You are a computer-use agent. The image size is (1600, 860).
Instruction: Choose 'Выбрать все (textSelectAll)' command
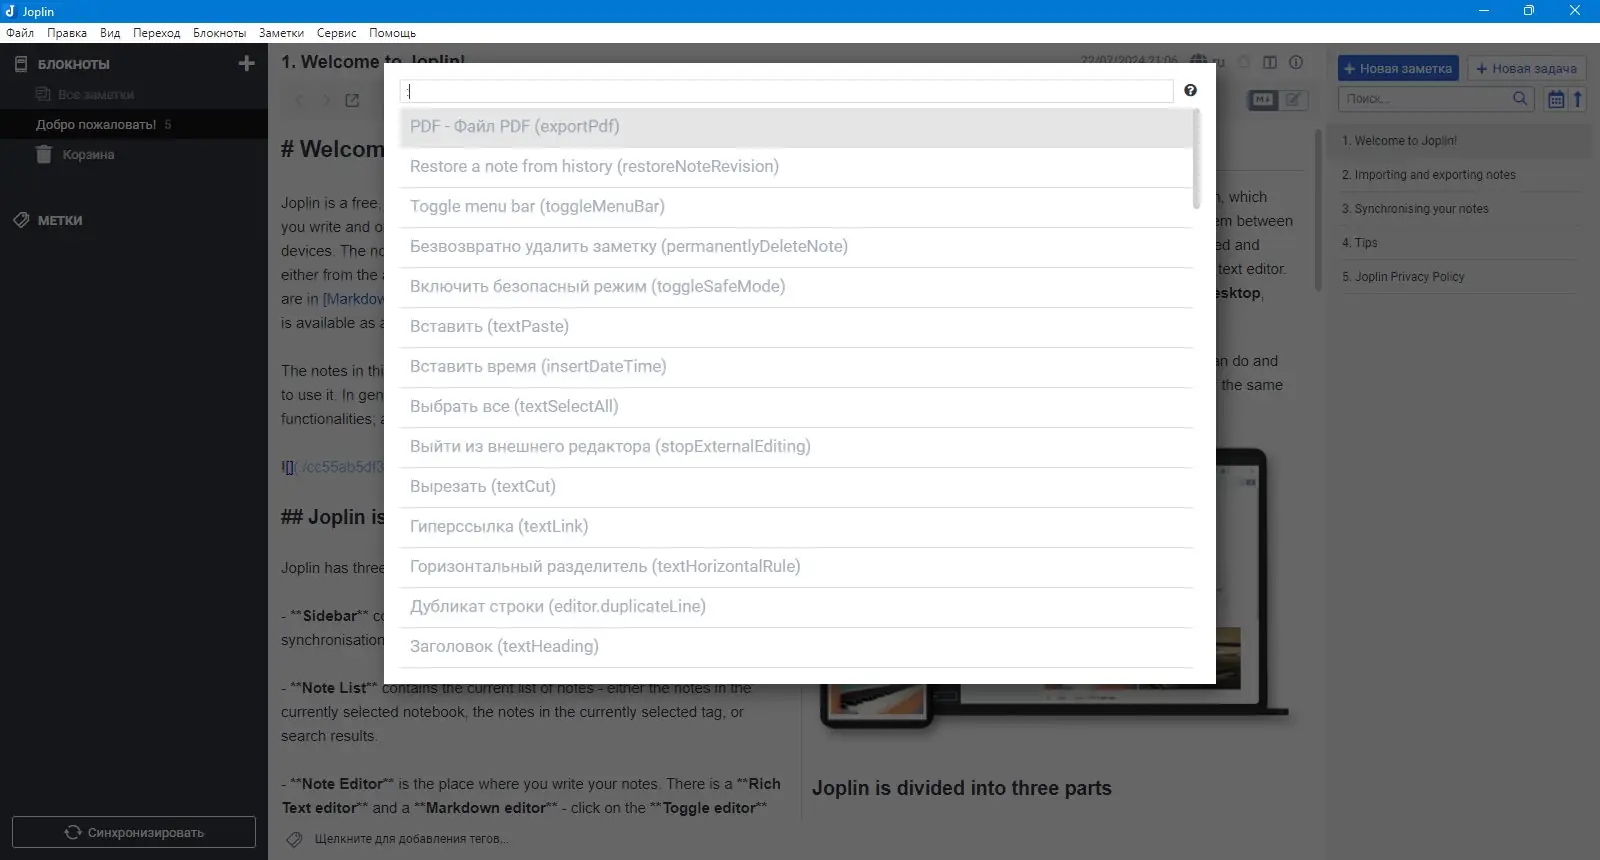(796, 407)
